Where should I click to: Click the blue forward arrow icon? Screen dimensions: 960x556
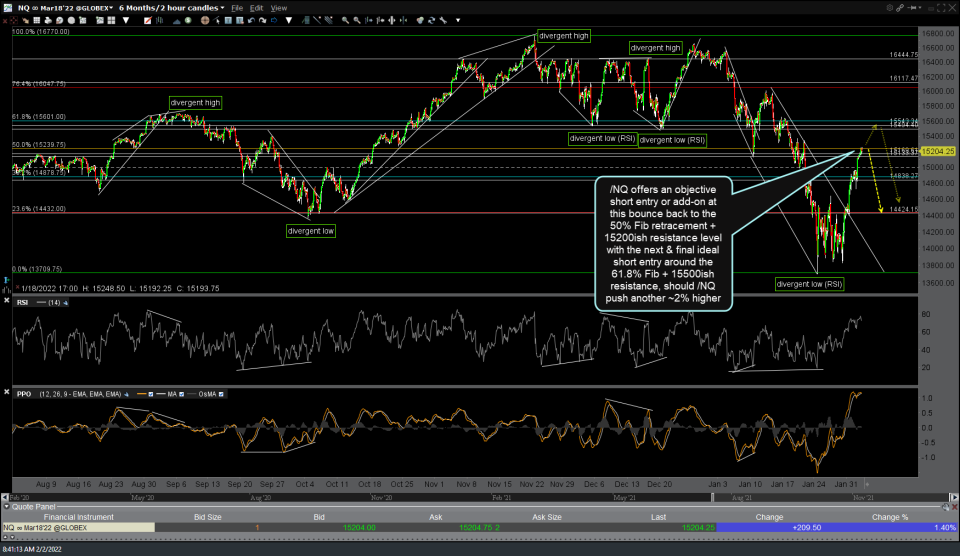(274, 20)
